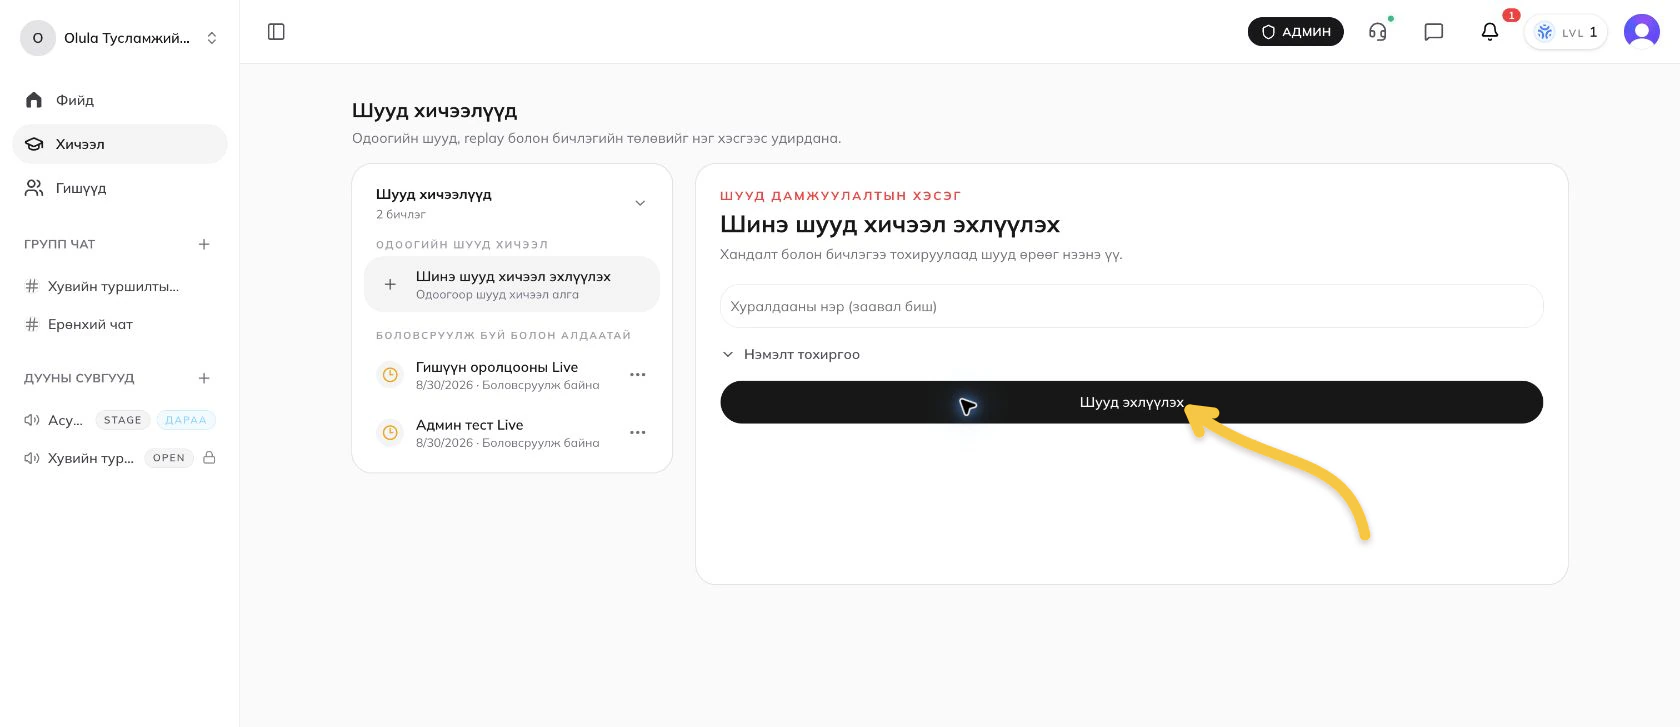Collapse the Шууд хичээлүүд list chevron
Image resolution: width=1680 pixels, height=727 pixels.
click(x=640, y=203)
